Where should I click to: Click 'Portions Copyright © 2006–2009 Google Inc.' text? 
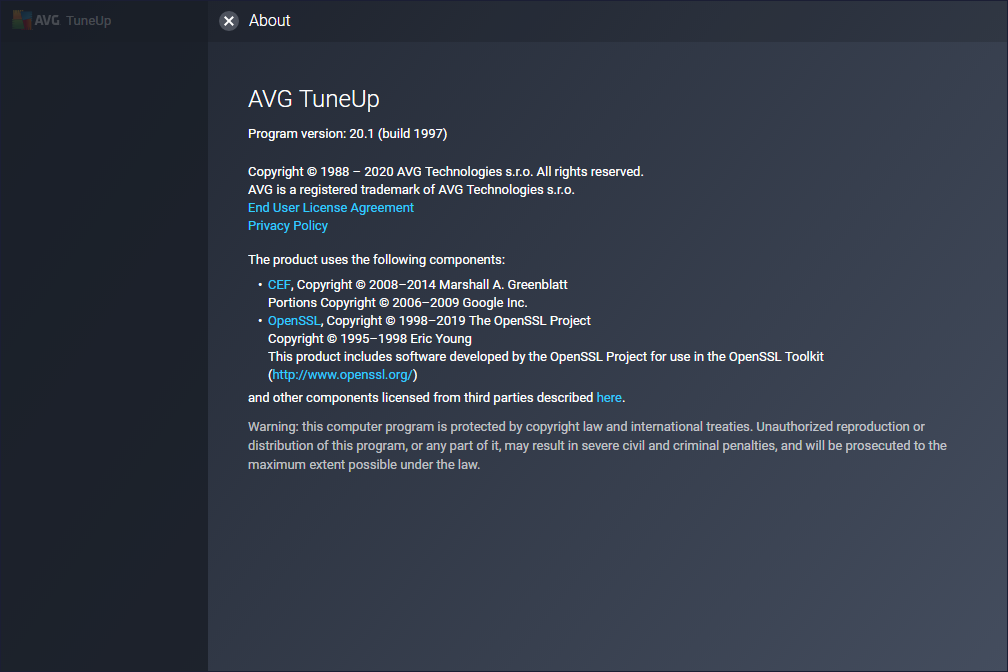coord(397,302)
